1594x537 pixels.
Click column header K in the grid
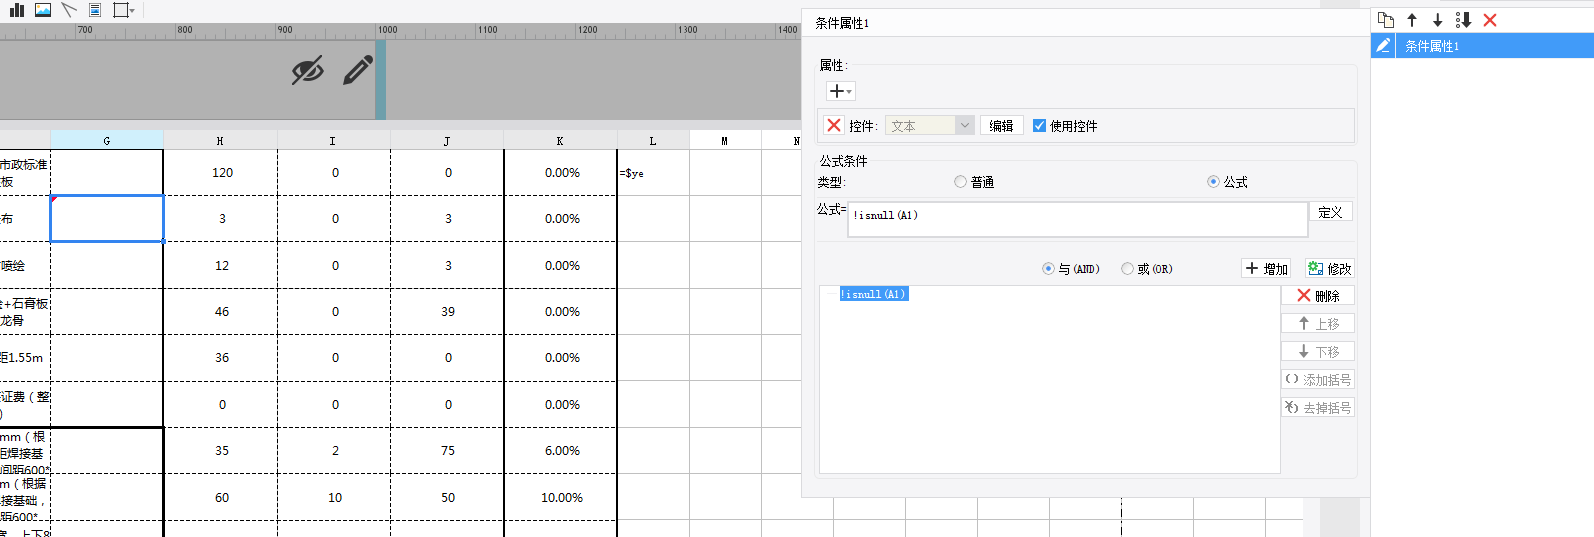[x=560, y=141]
